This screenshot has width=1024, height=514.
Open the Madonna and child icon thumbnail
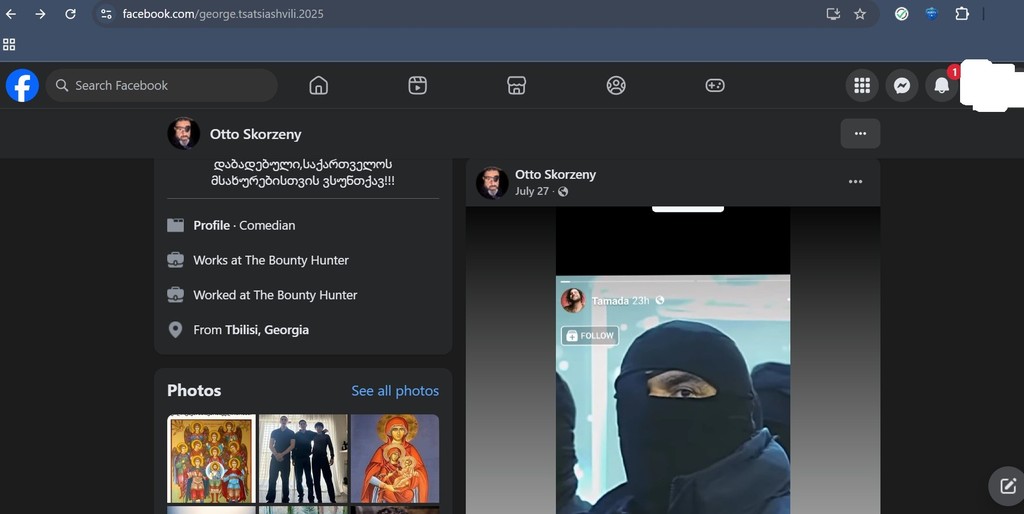(x=395, y=458)
